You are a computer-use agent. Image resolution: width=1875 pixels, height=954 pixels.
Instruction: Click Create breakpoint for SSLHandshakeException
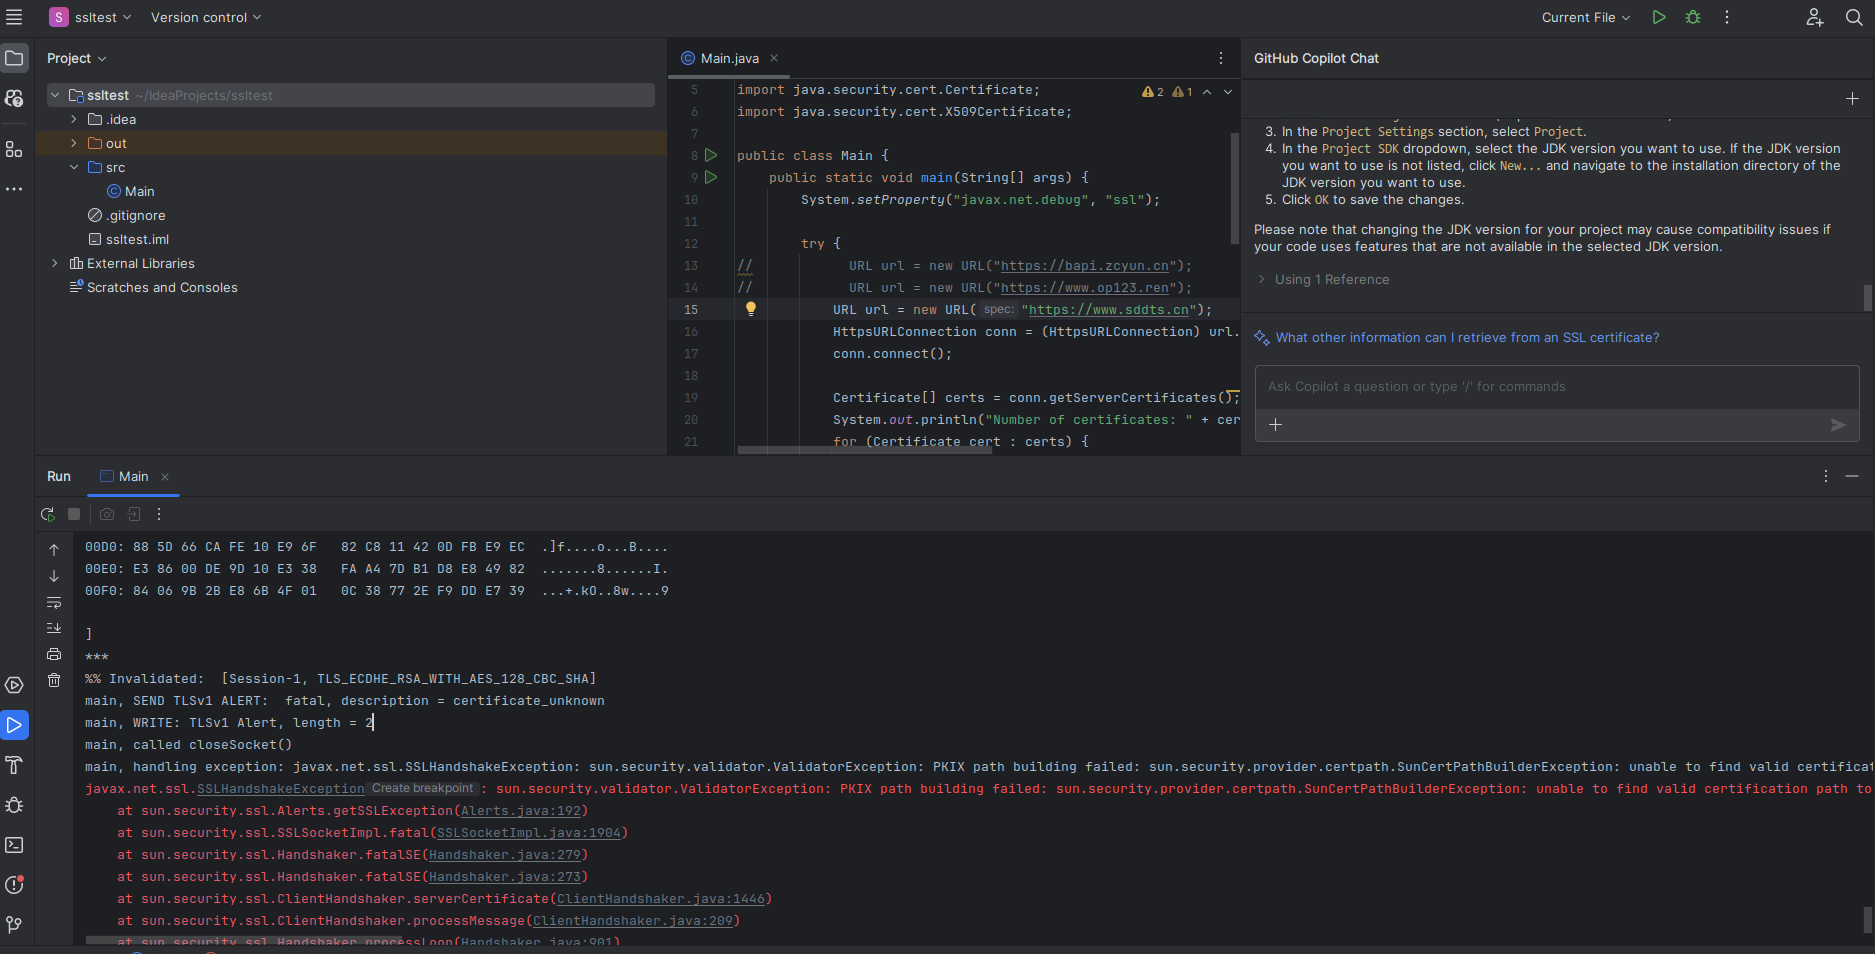[422, 788]
